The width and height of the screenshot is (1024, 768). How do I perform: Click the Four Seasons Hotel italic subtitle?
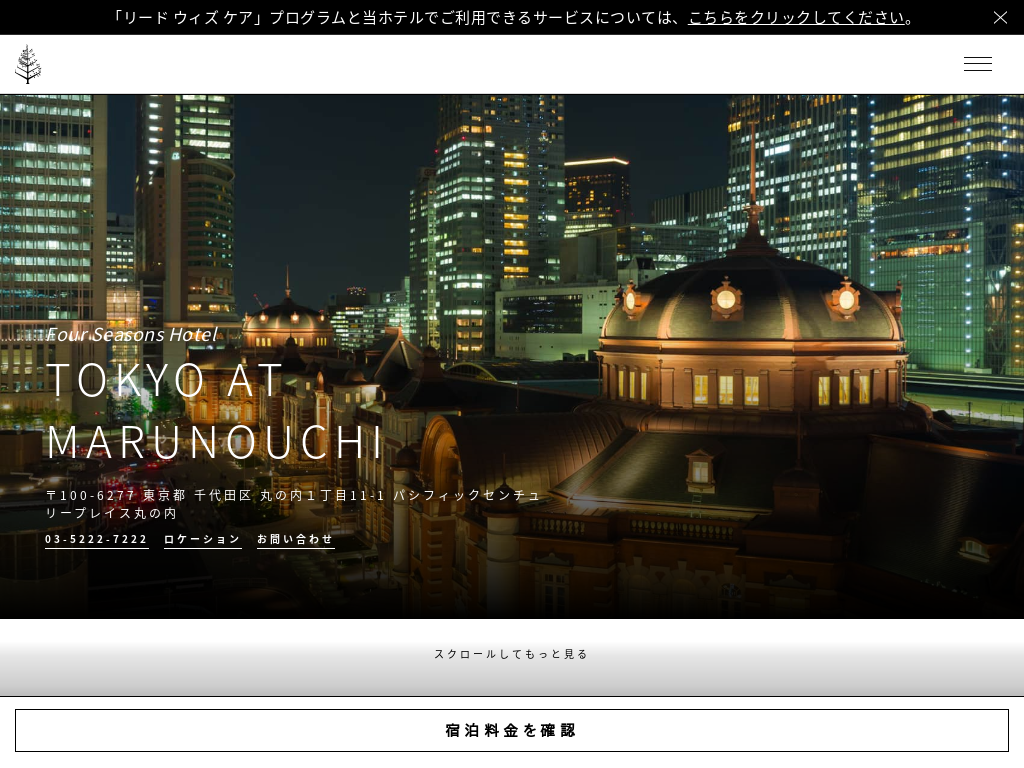(x=132, y=334)
